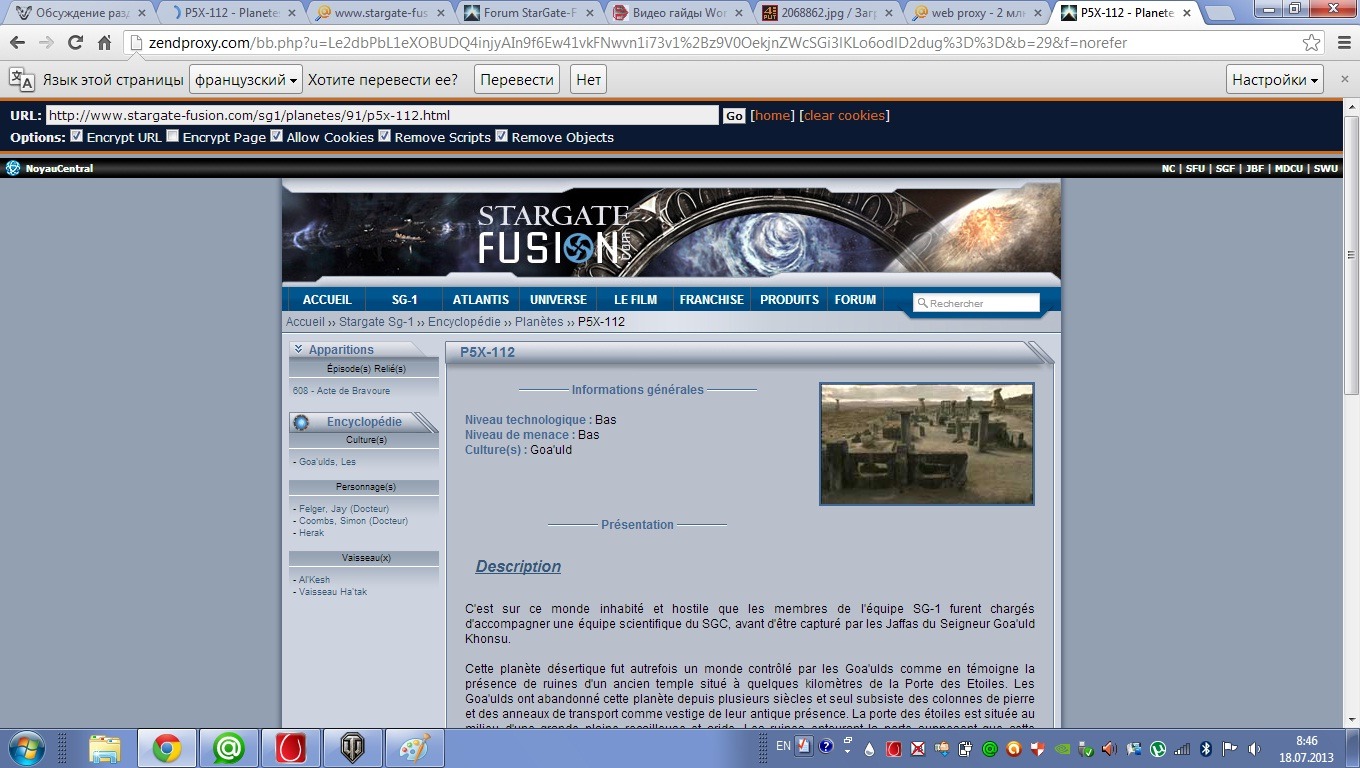Open Mail.Ru Agent from the taskbar
This screenshot has width=1360, height=768.
[228, 748]
